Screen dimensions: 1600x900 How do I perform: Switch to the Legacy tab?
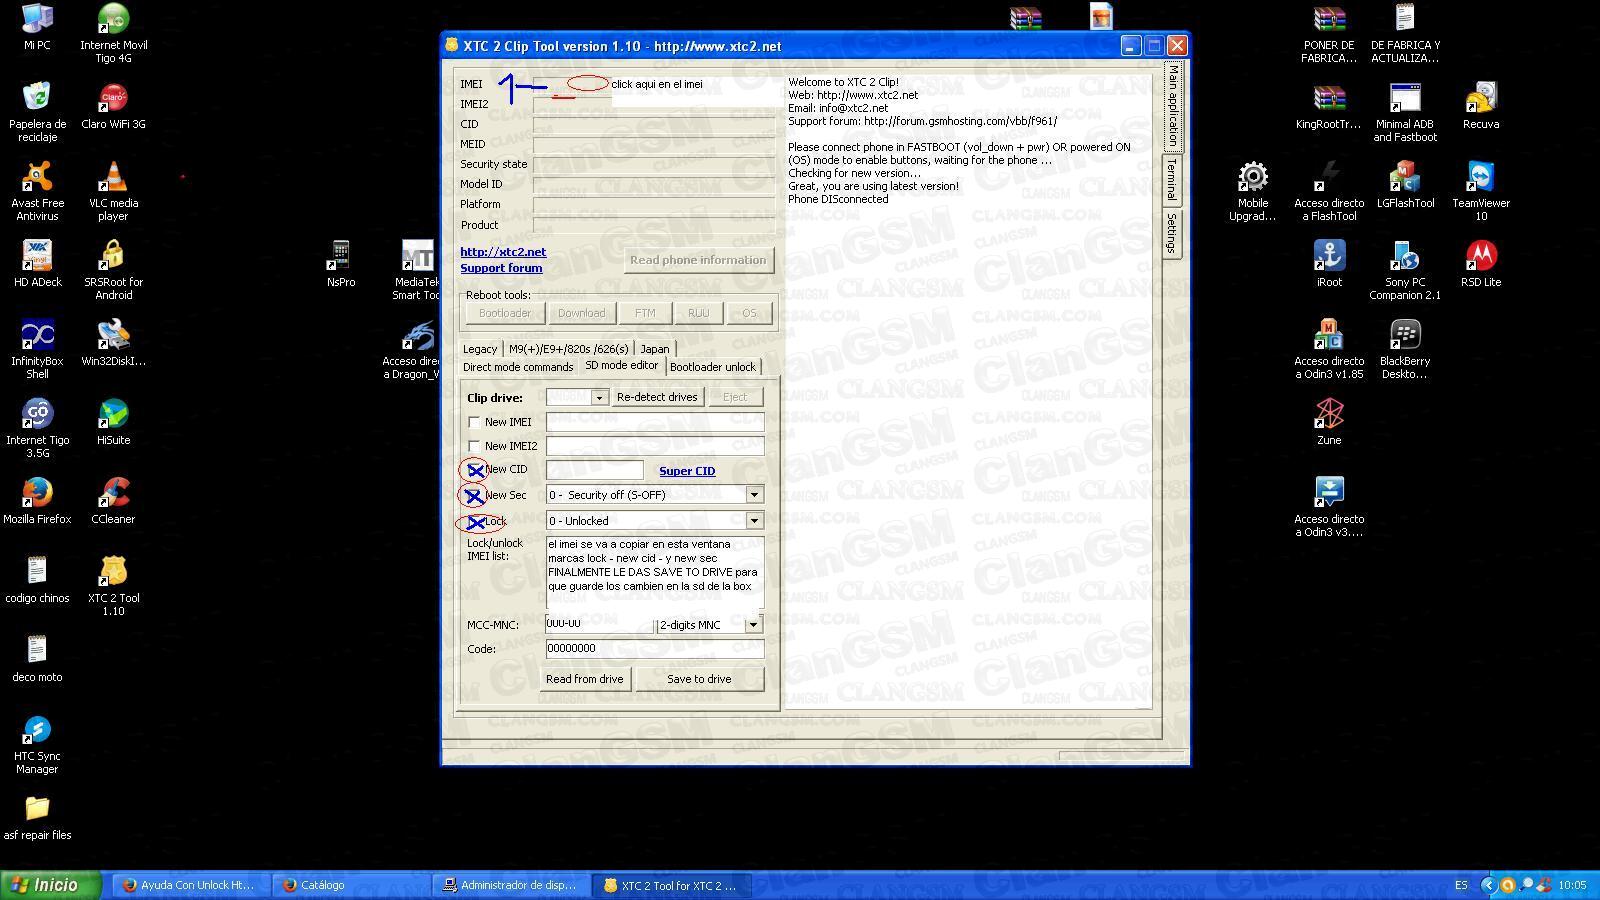tap(480, 349)
